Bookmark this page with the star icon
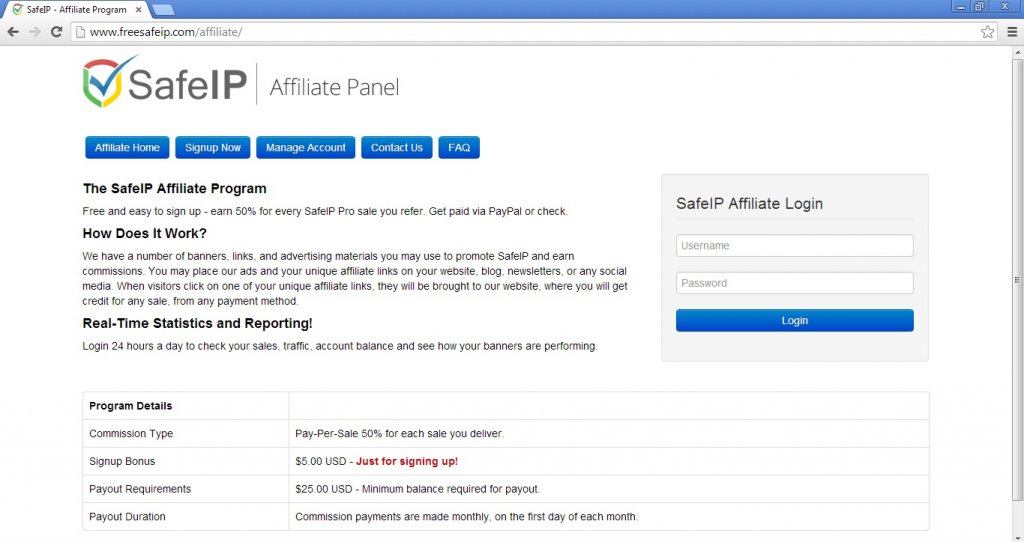 (x=987, y=31)
